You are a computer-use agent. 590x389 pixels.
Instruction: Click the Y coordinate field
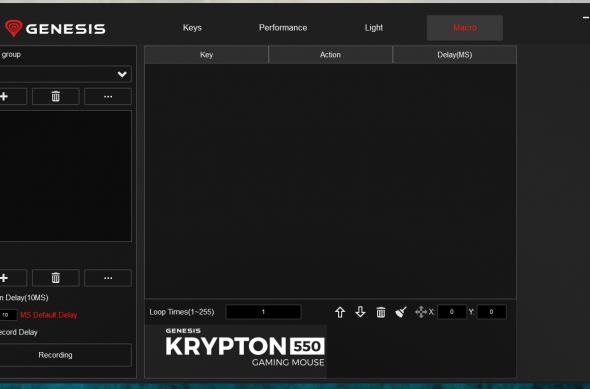point(491,312)
